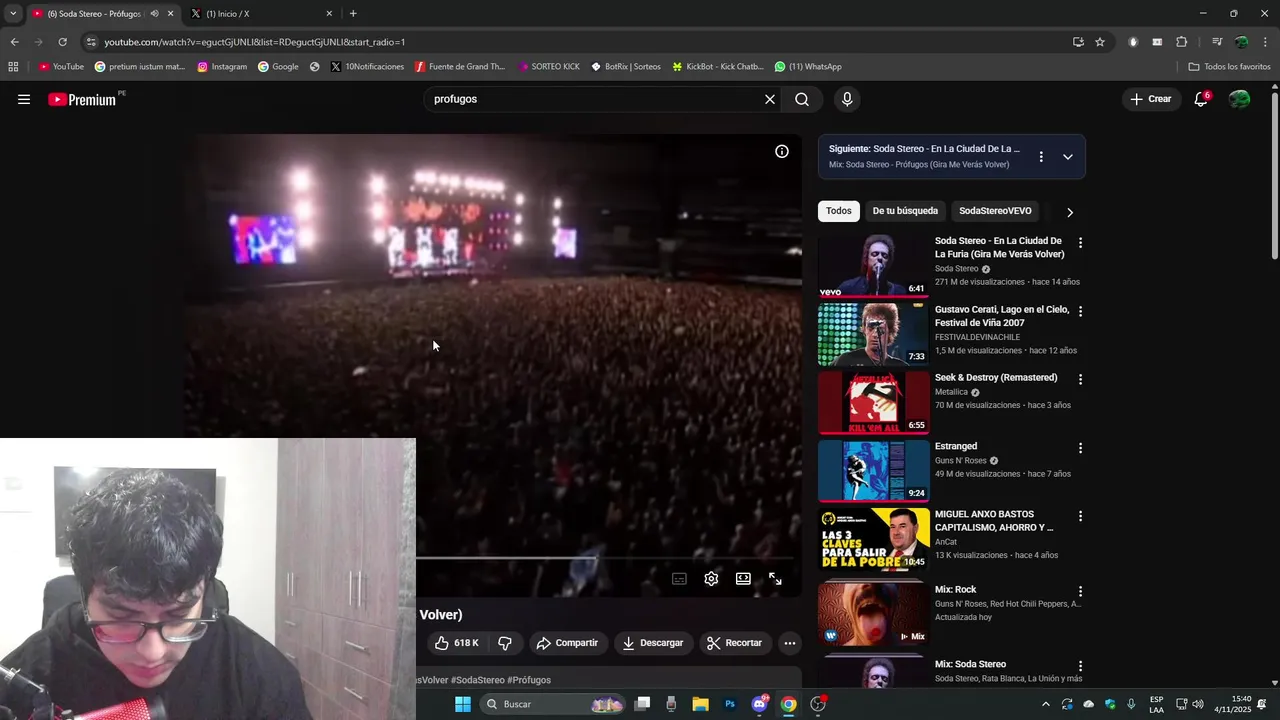This screenshot has height=720, width=1280.
Task: Open options for Gustavo Cerati Lago en el Cielo
Action: click(1080, 311)
